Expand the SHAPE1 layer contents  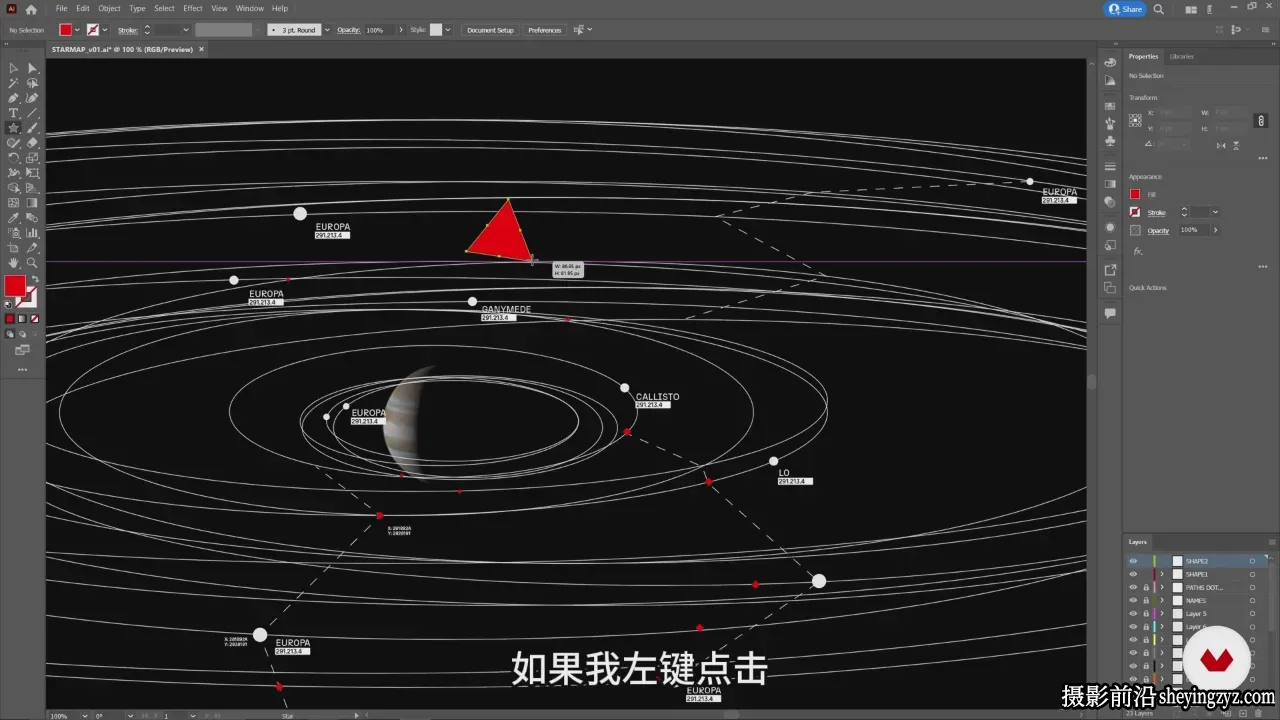[1162, 574]
